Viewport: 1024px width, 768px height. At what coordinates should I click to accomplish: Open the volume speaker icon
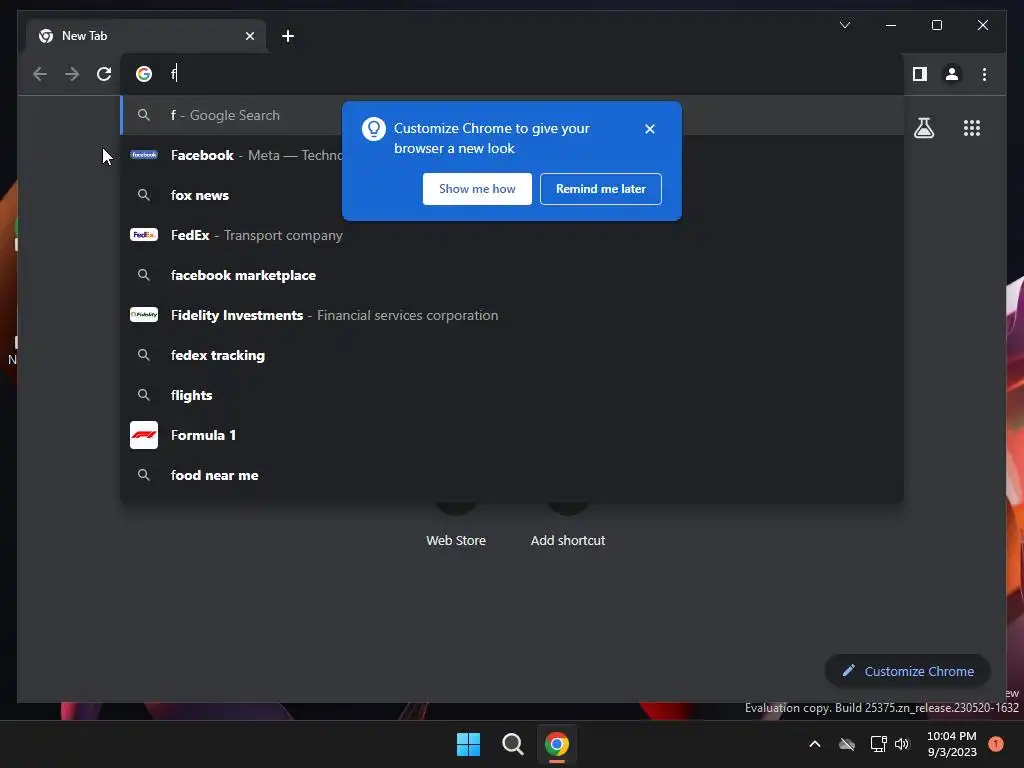tap(902, 744)
